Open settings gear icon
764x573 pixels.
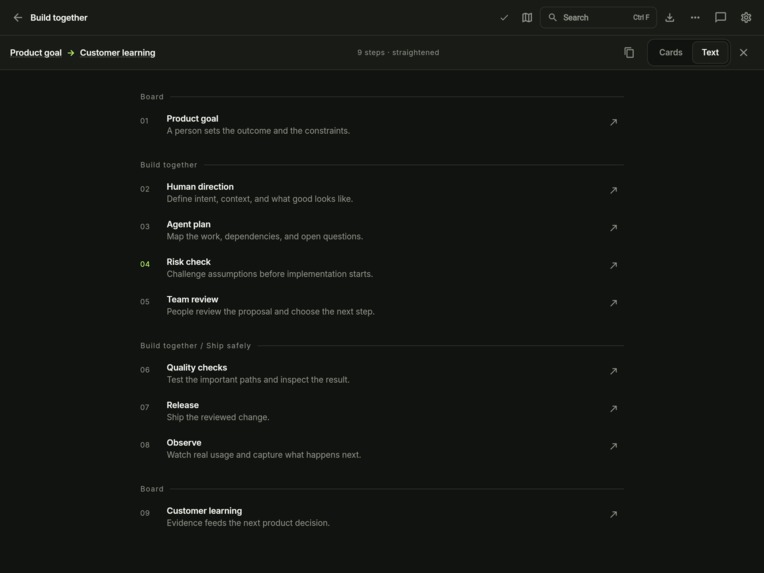[x=746, y=18]
